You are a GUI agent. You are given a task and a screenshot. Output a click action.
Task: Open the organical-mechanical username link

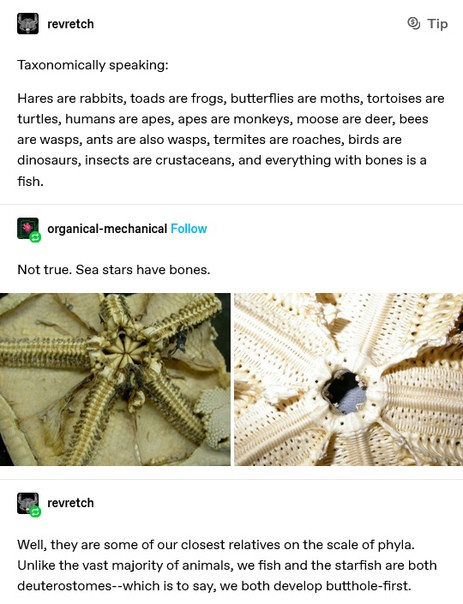pyautogui.click(x=107, y=229)
